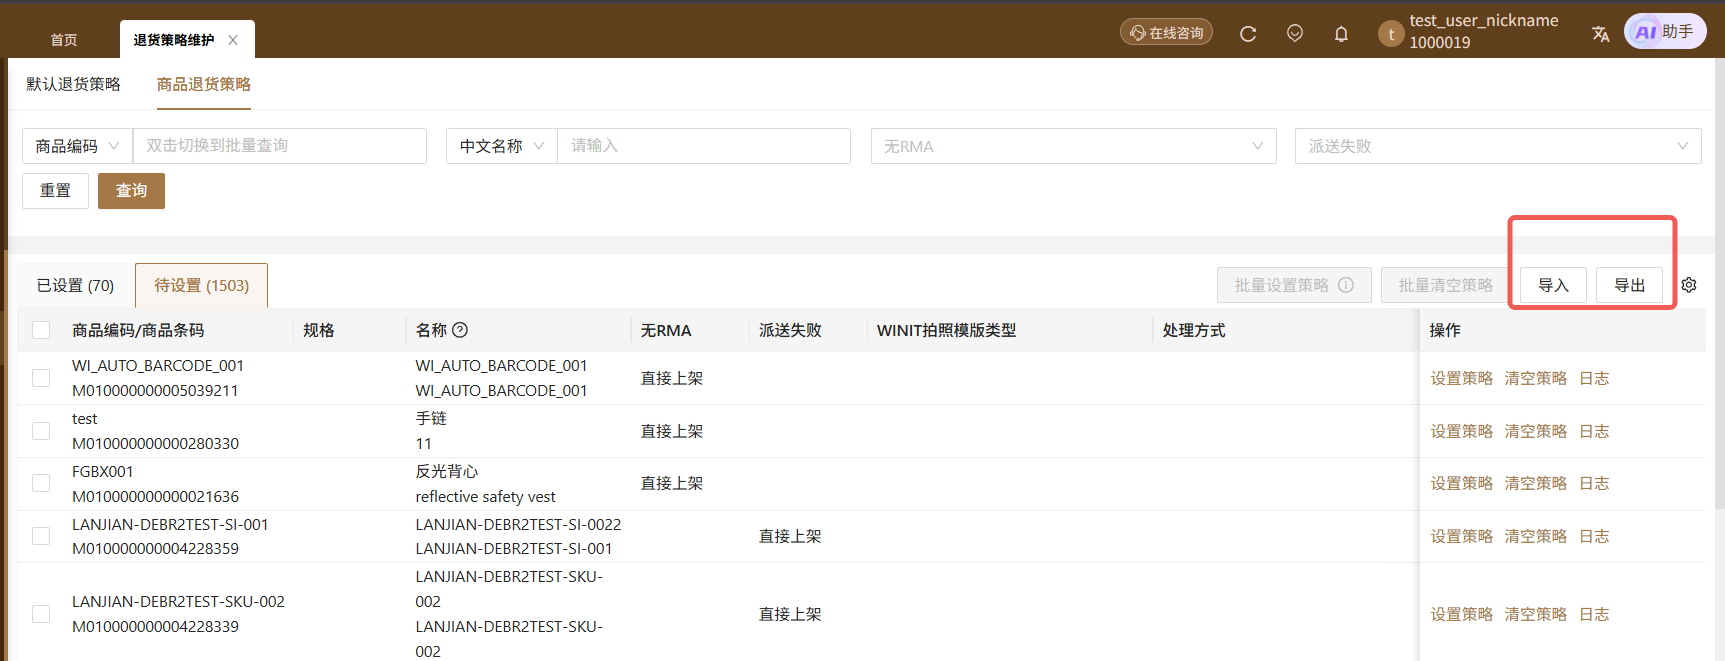Select 商品退货策略 tab
Screen dimensions: 1725x661
(204, 84)
